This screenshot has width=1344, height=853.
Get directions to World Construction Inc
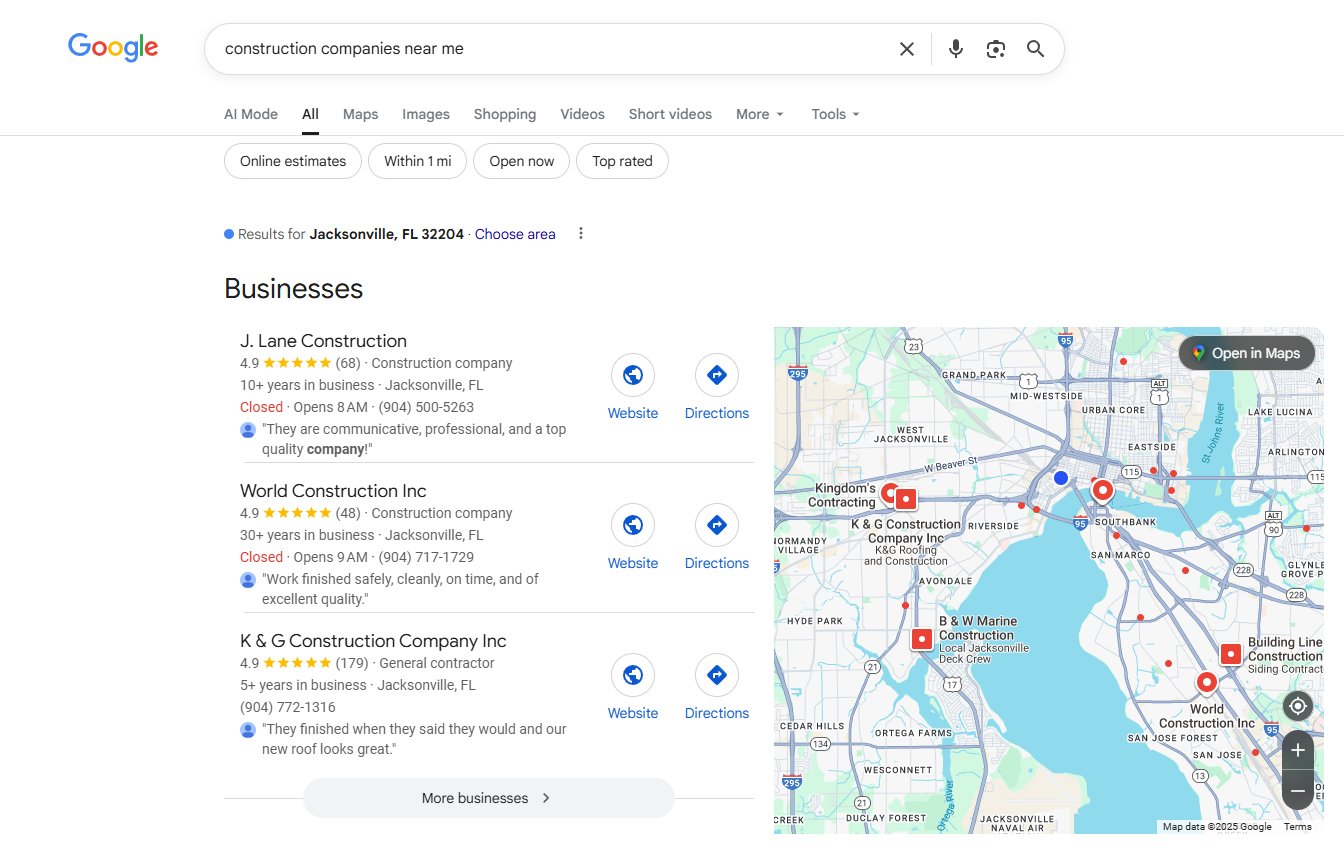[x=716, y=526]
